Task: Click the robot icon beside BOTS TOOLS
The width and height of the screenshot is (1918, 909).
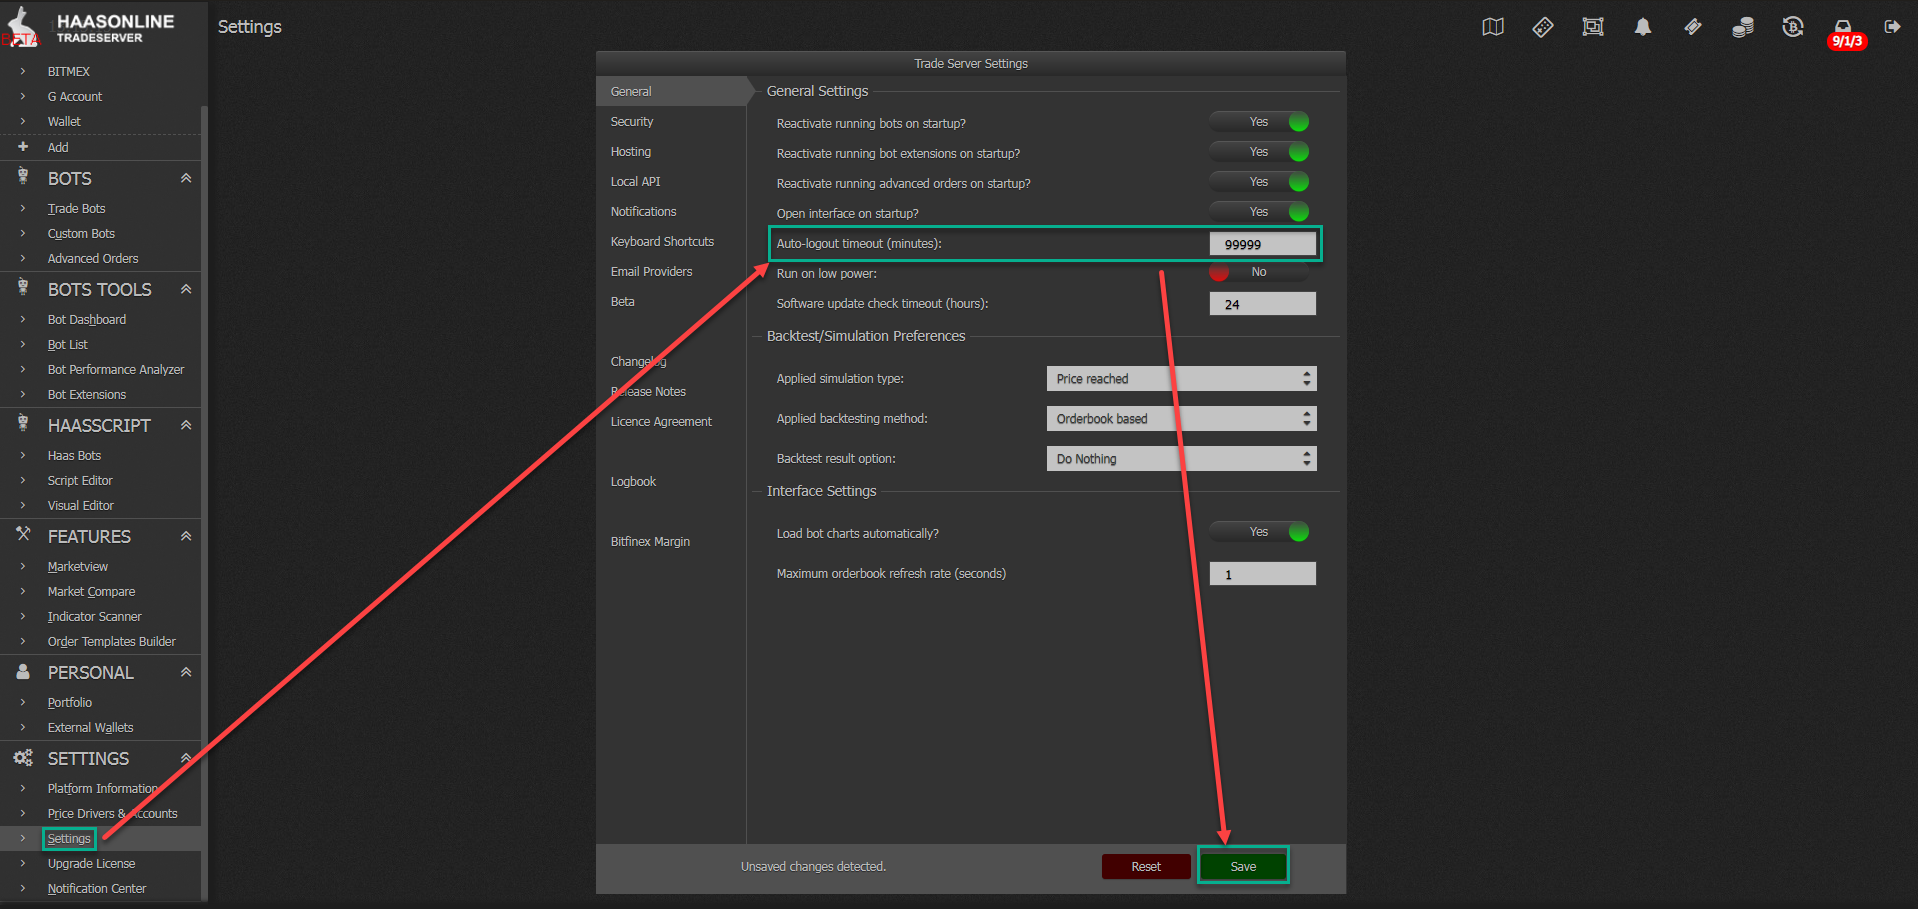Action: tap(23, 288)
